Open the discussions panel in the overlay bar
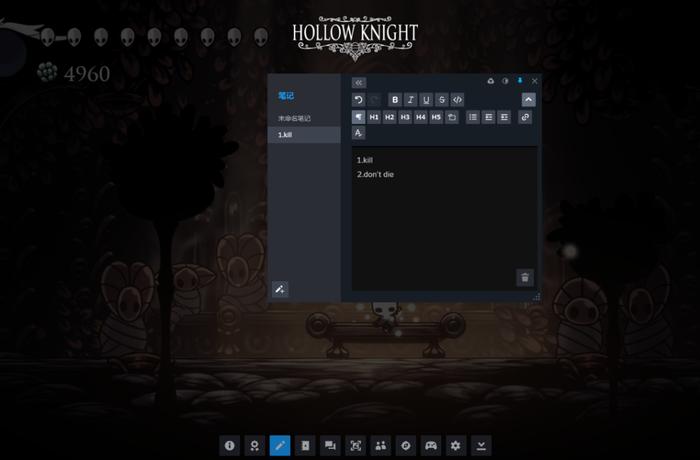700x460 pixels. 330,445
